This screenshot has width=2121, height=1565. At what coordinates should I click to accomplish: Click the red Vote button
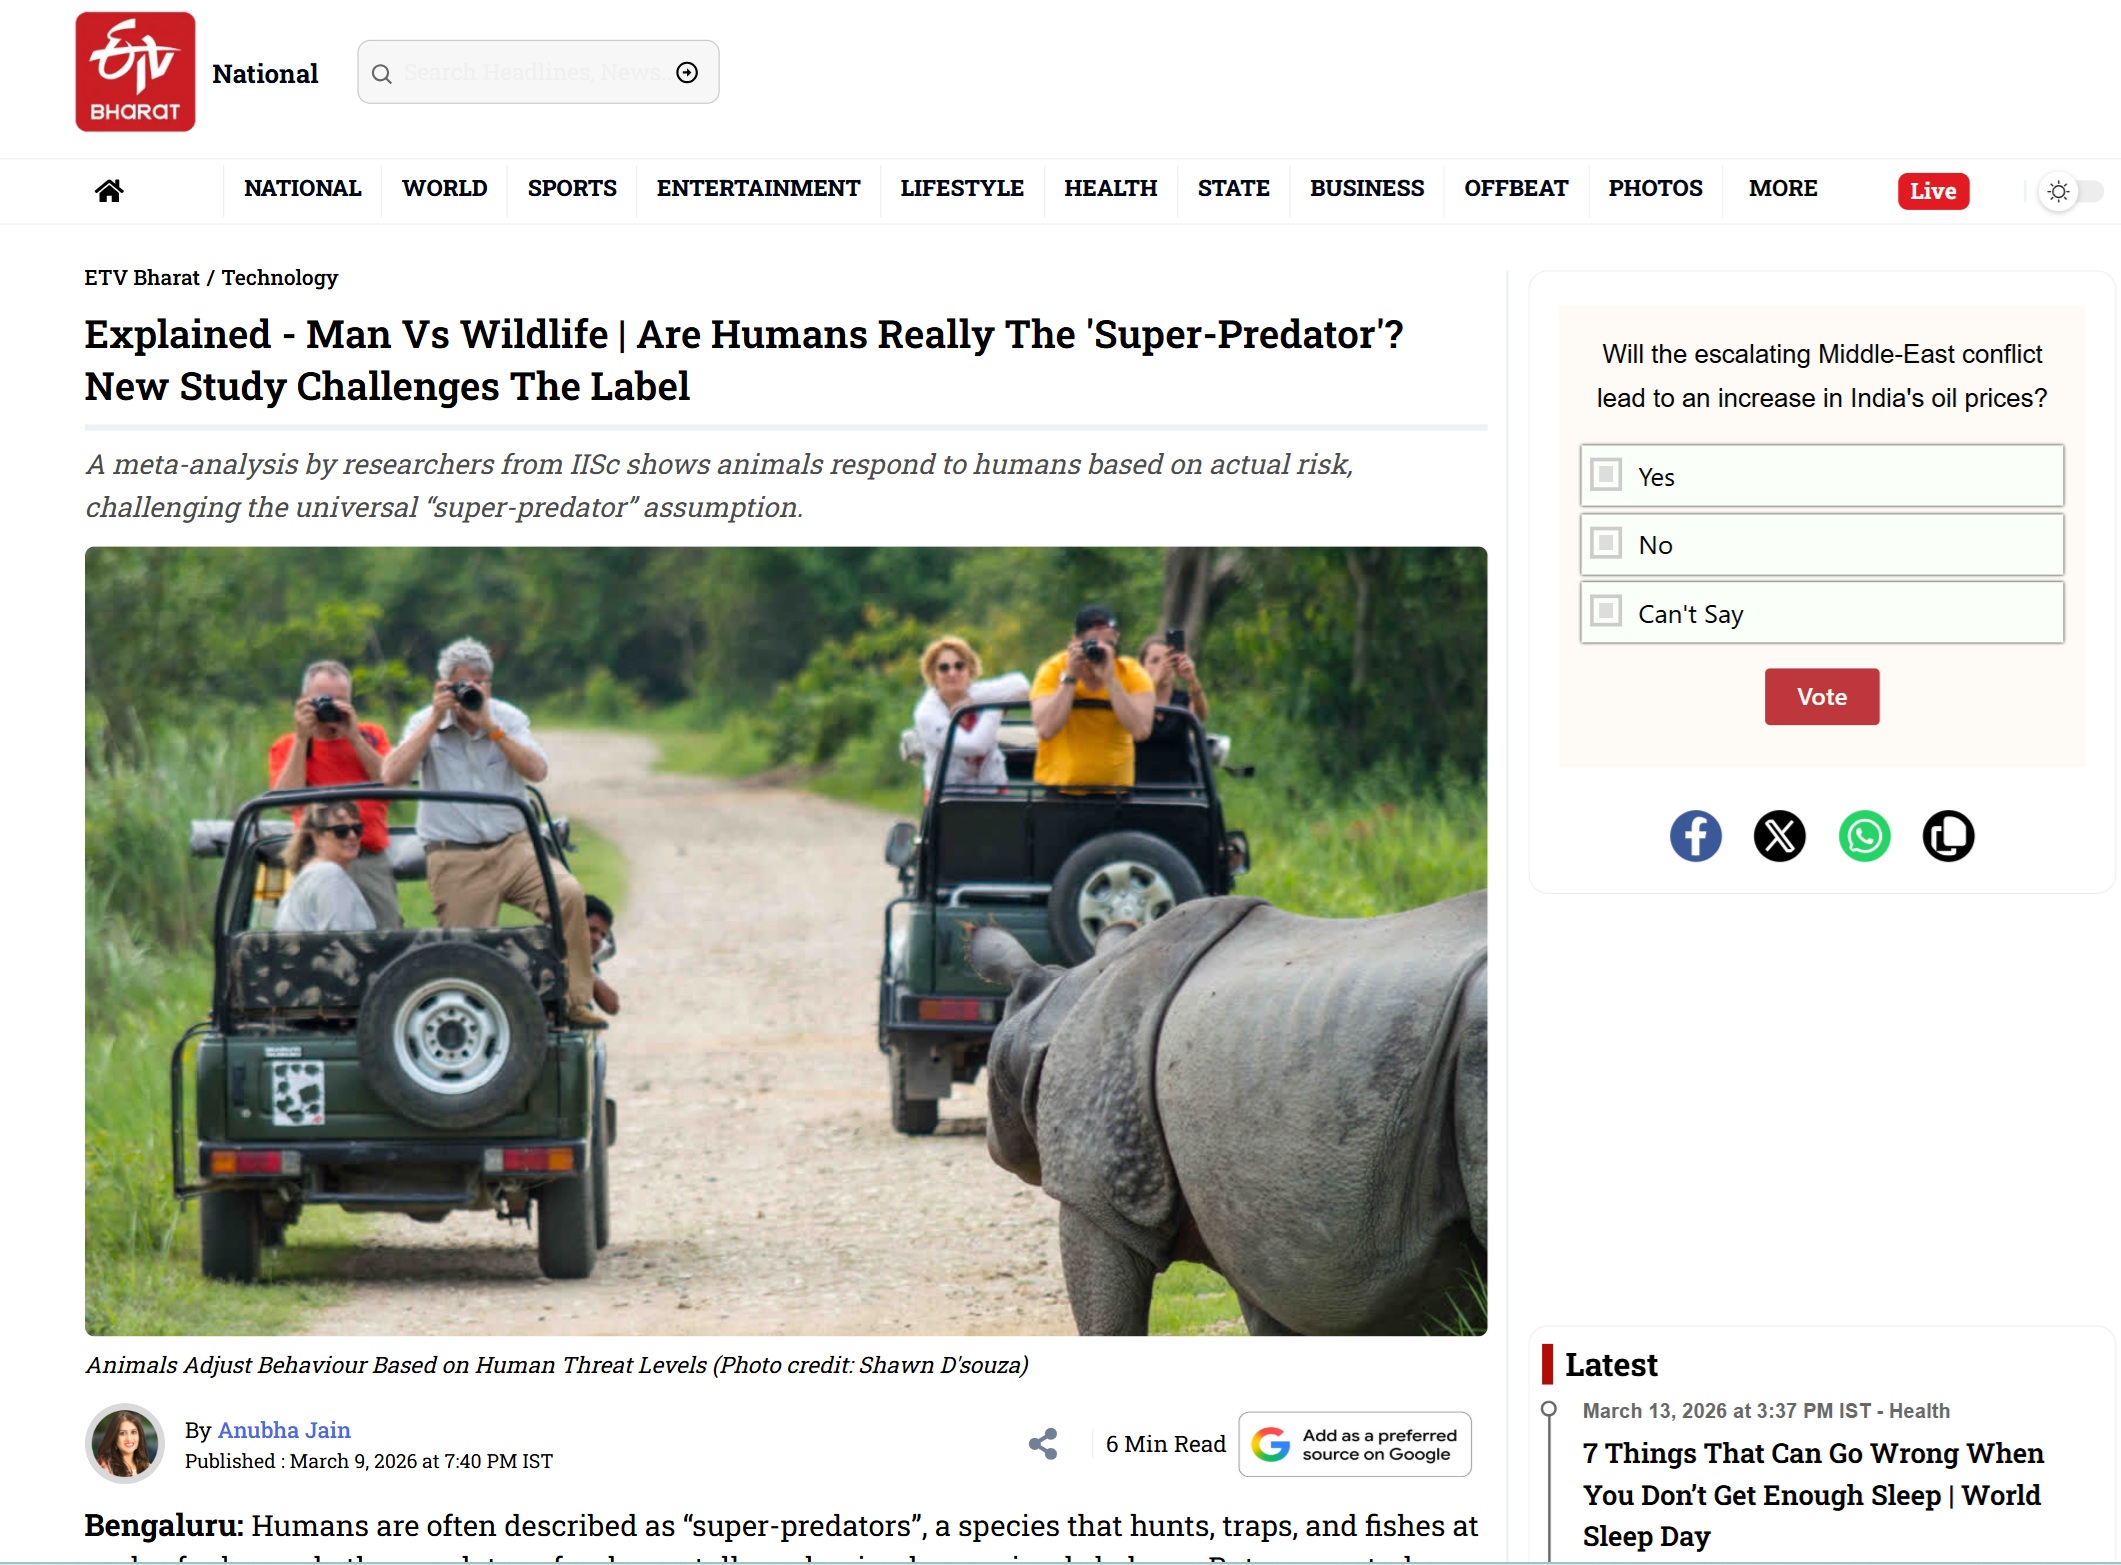point(1821,697)
